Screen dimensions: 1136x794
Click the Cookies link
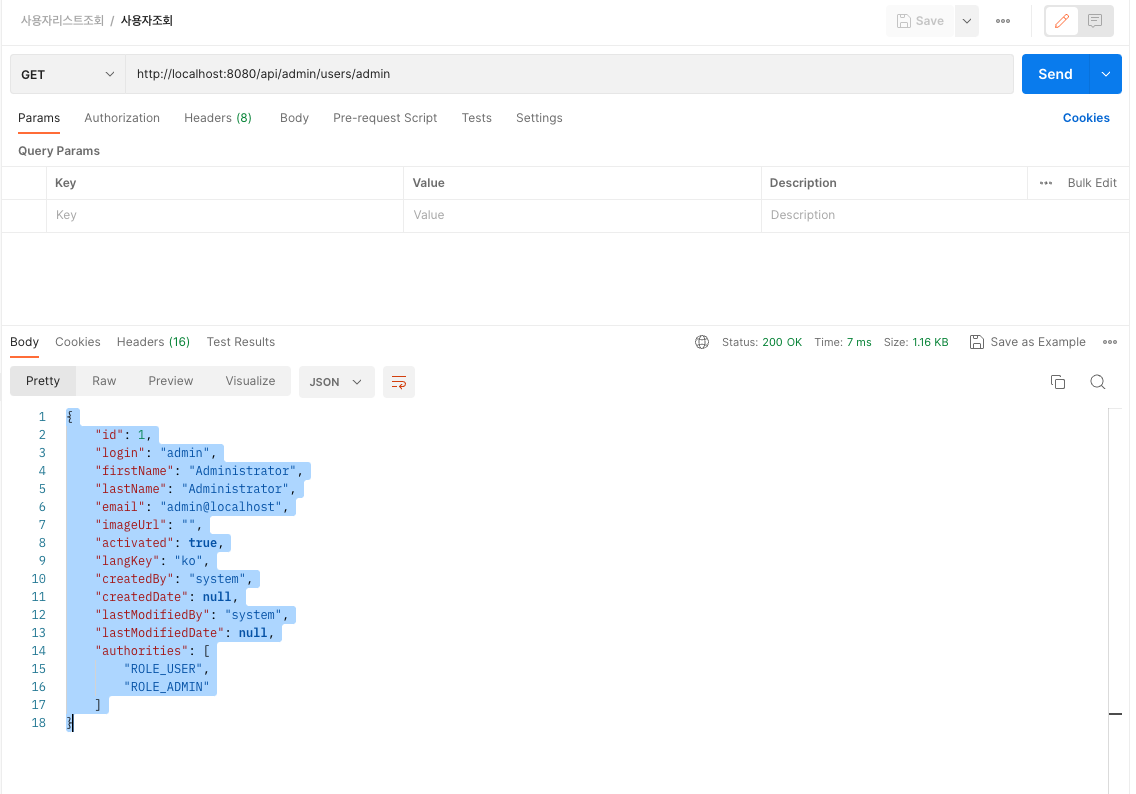point(1085,118)
